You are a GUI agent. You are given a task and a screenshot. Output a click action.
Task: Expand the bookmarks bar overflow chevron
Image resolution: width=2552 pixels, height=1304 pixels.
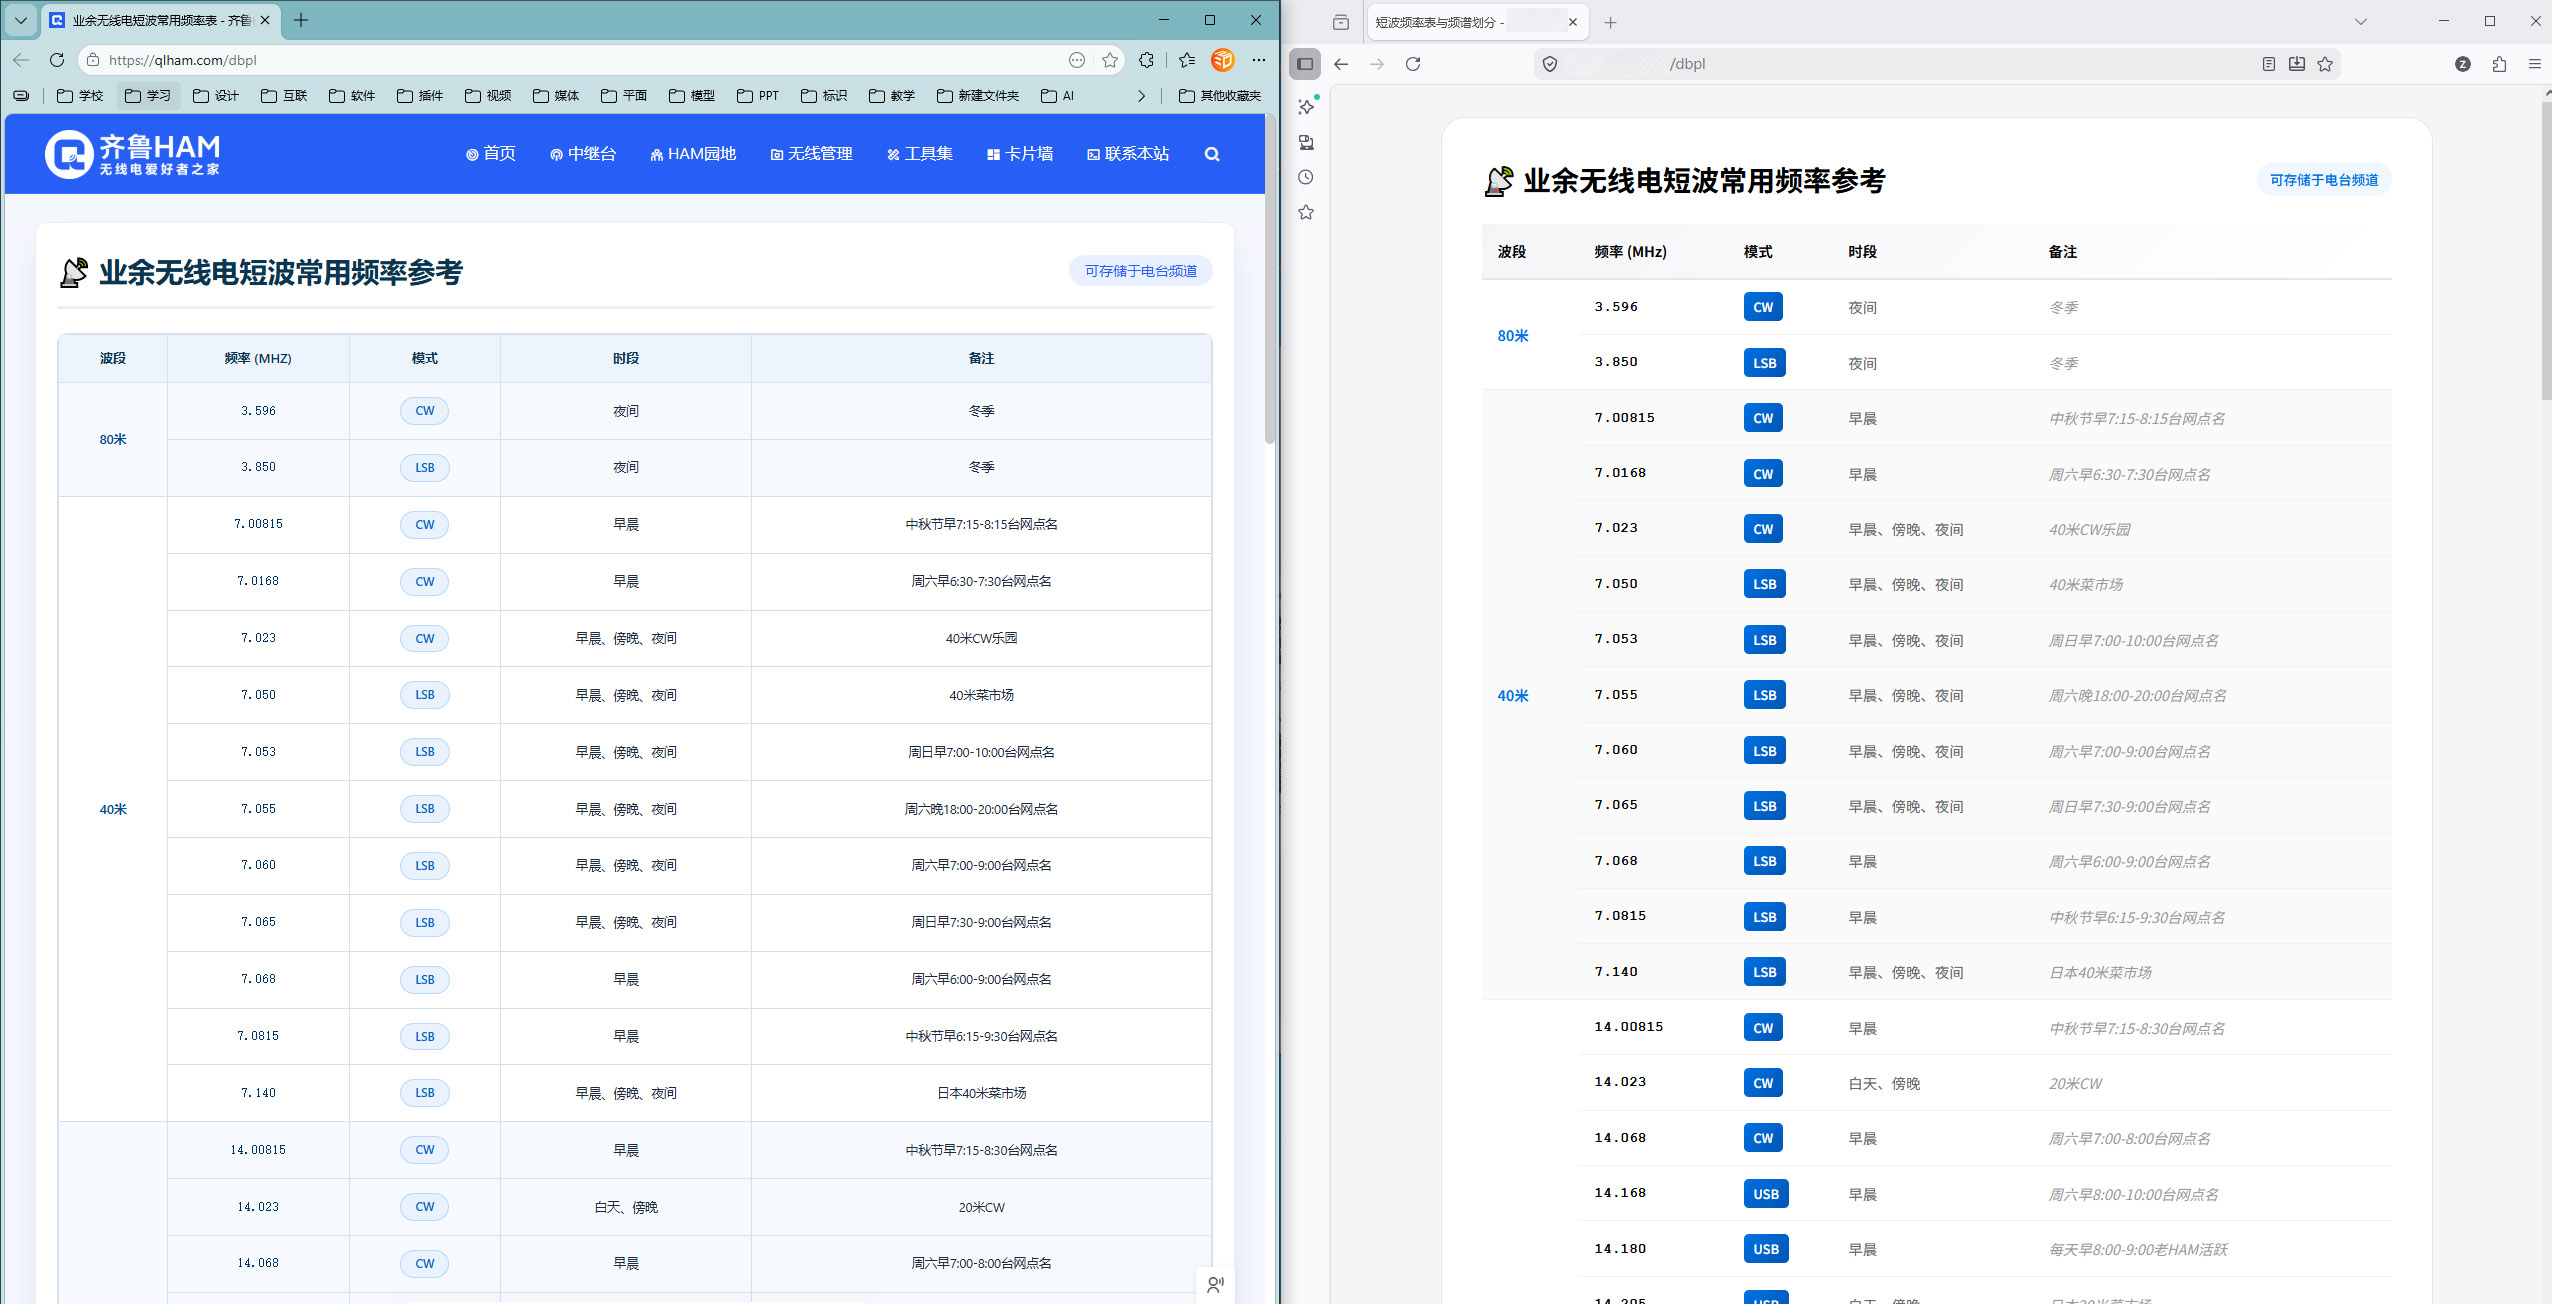pos(1141,96)
